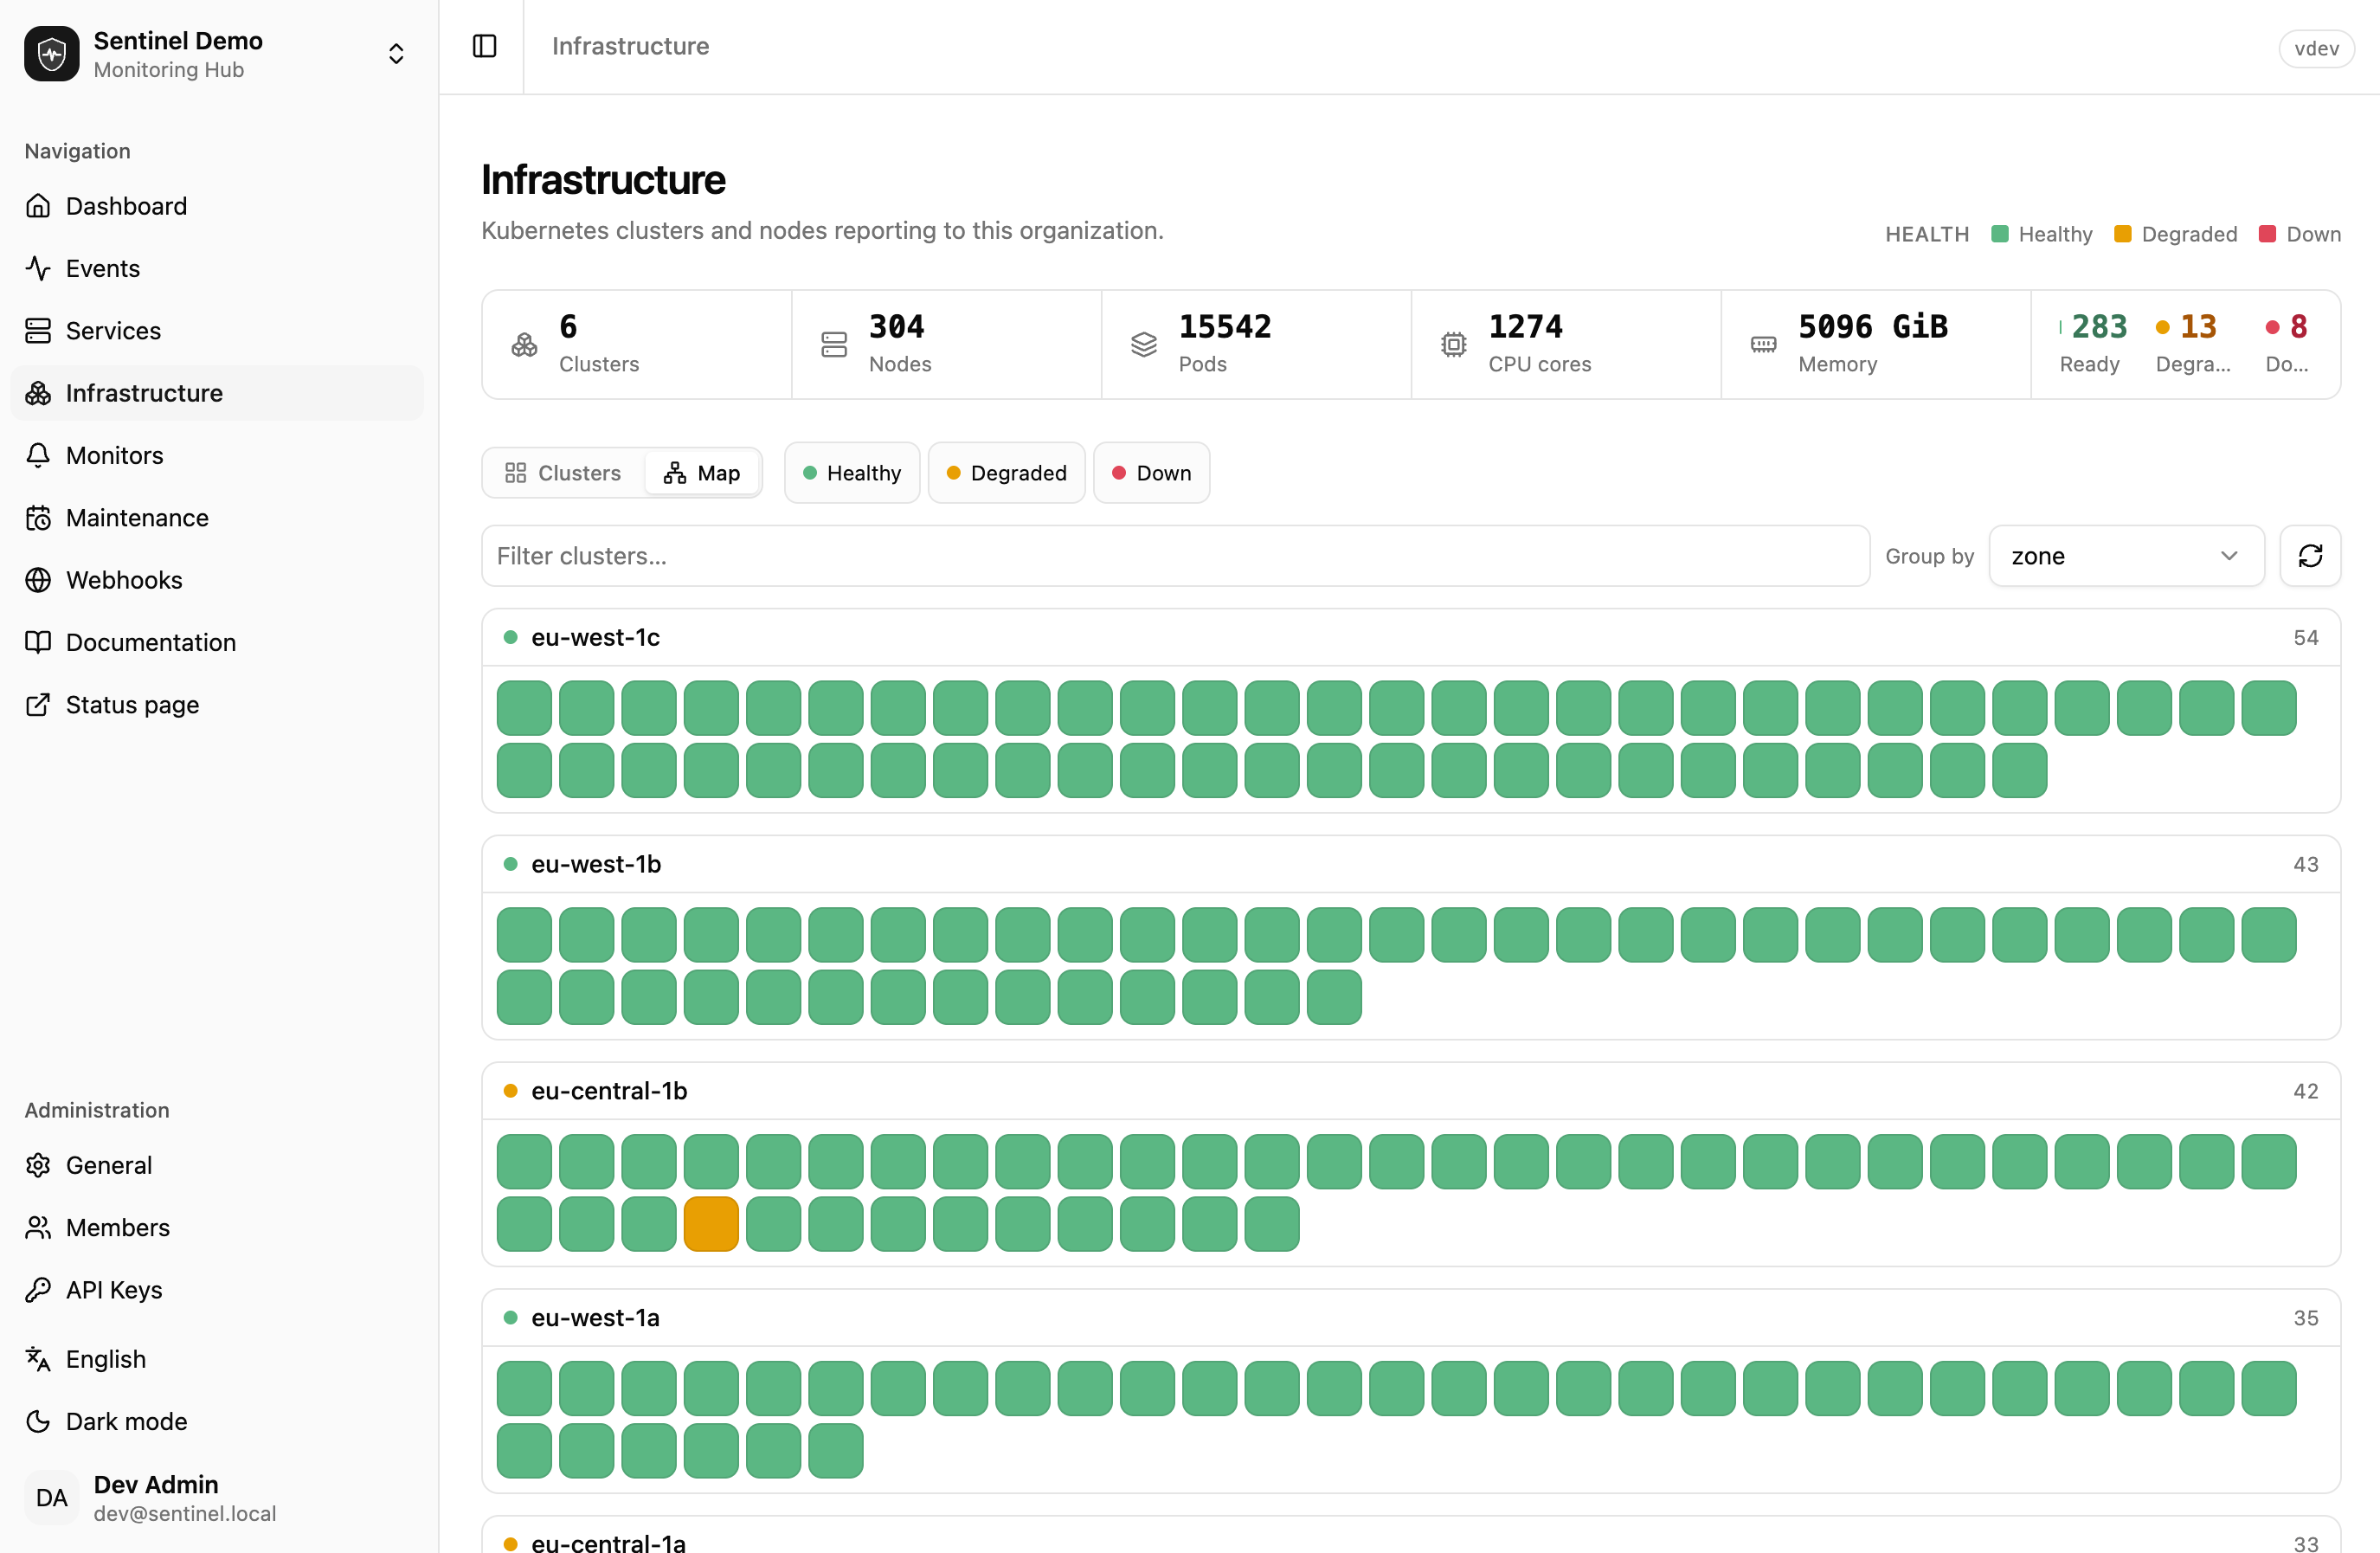2380x1553 pixels.
Task: Switch to the Clusters view tab
Action: [x=563, y=473]
